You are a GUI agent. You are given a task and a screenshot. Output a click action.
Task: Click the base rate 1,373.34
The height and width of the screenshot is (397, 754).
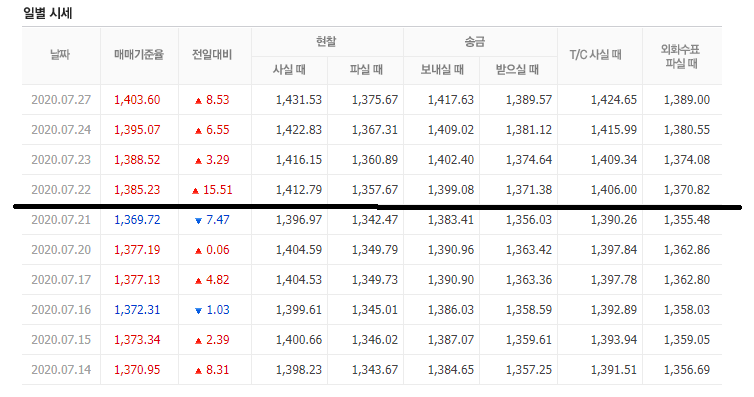[x=137, y=340]
